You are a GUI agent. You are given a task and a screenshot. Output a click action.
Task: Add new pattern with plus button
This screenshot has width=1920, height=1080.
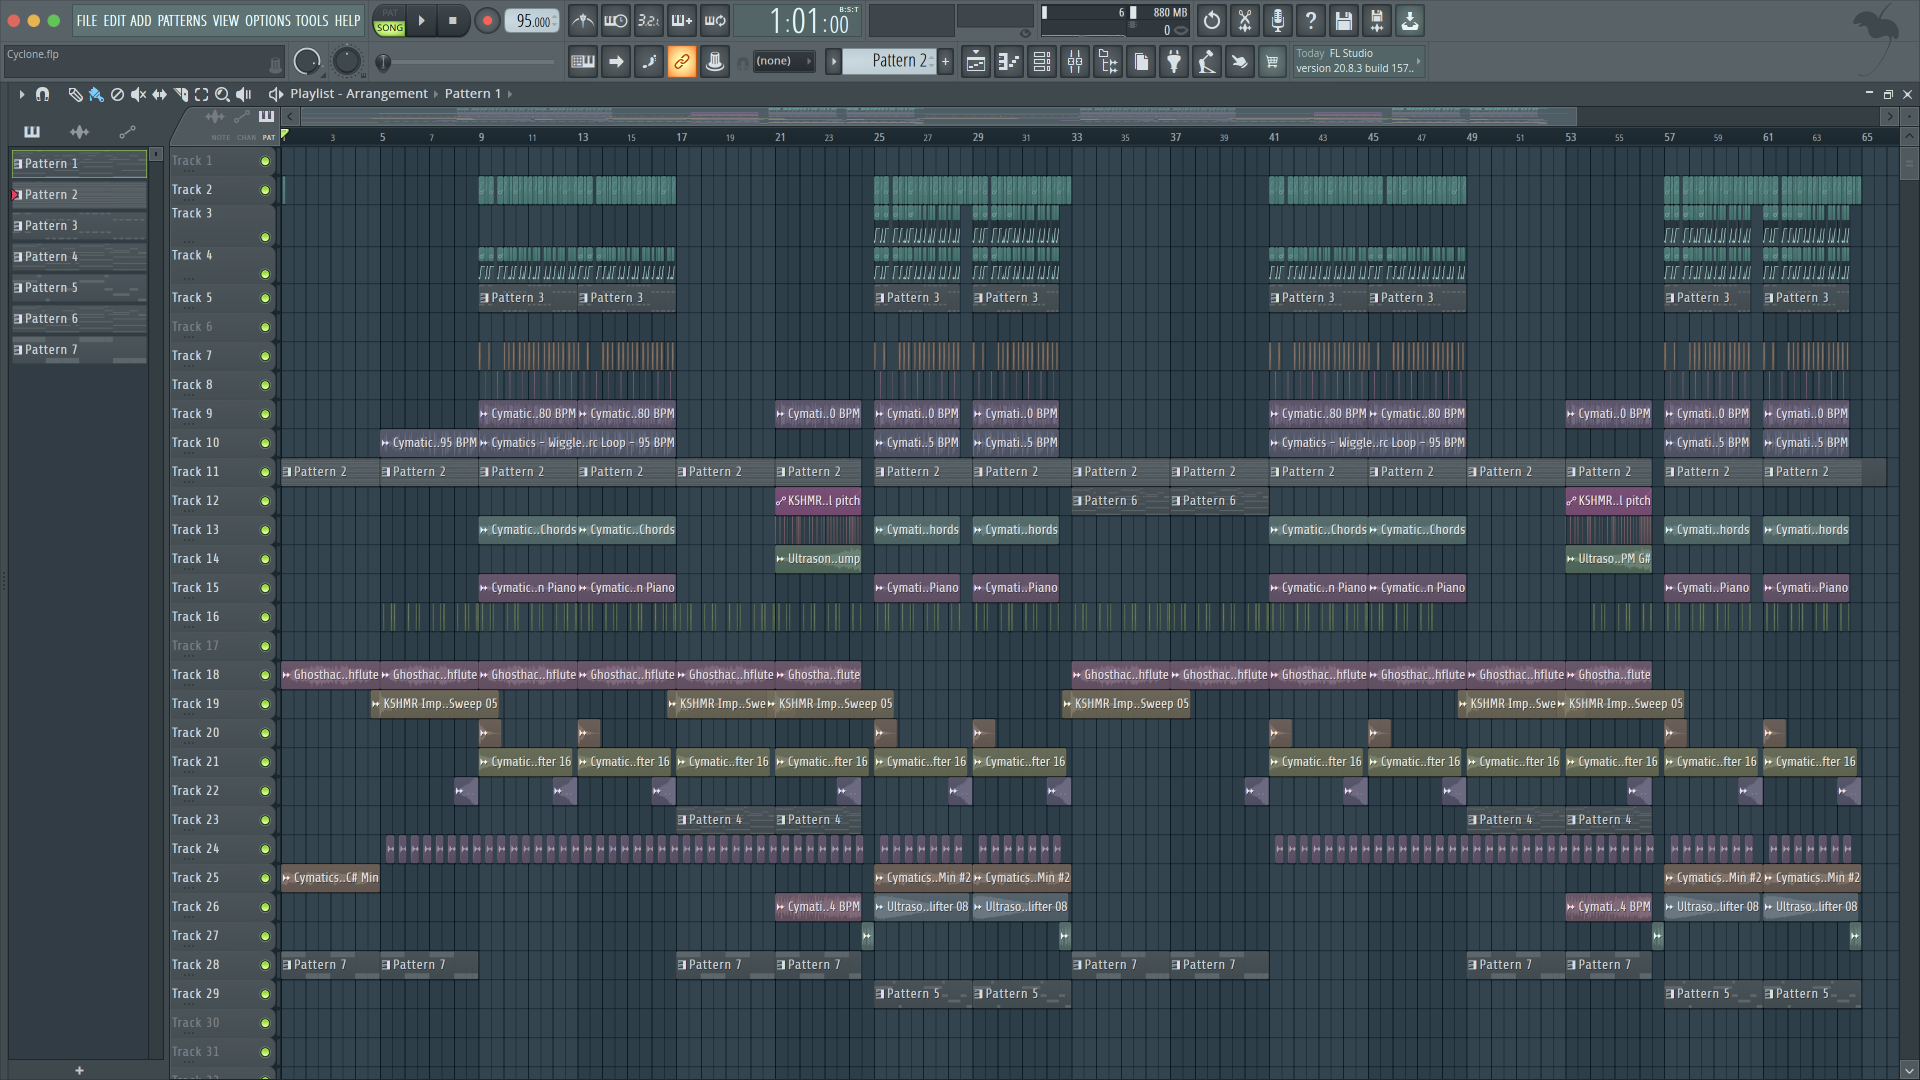945,61
